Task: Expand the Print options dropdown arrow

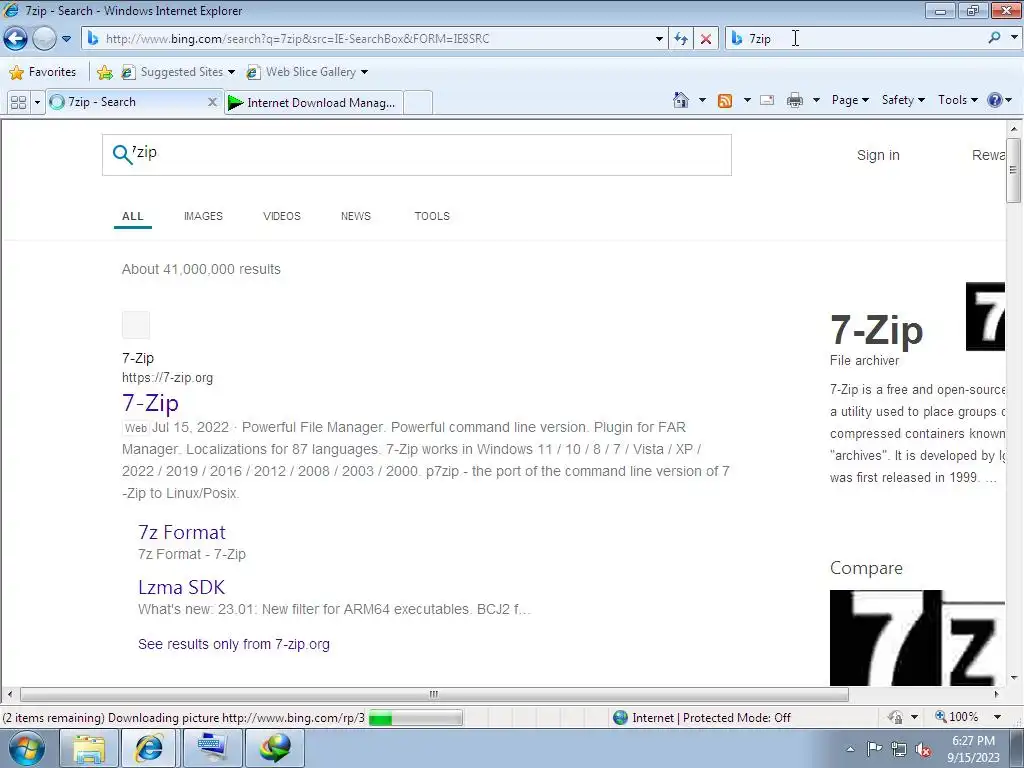Action: [x=816, y=100]
